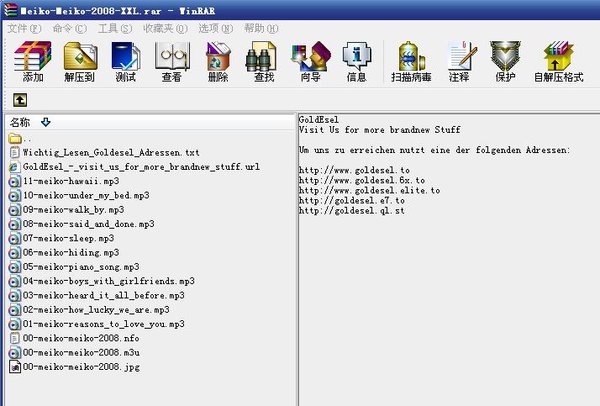Click the http://goldesel.e7.to address

coord(352,200)
